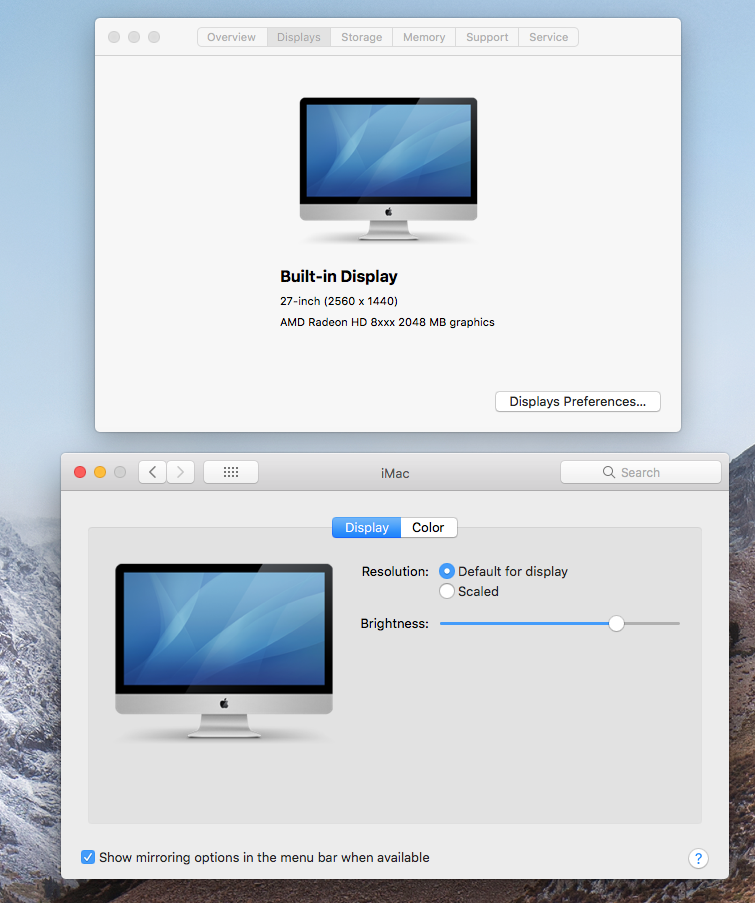Click the iMac window title
Image resolution: width=755 pixels, height=903 pixels.
tap(395, 473)
